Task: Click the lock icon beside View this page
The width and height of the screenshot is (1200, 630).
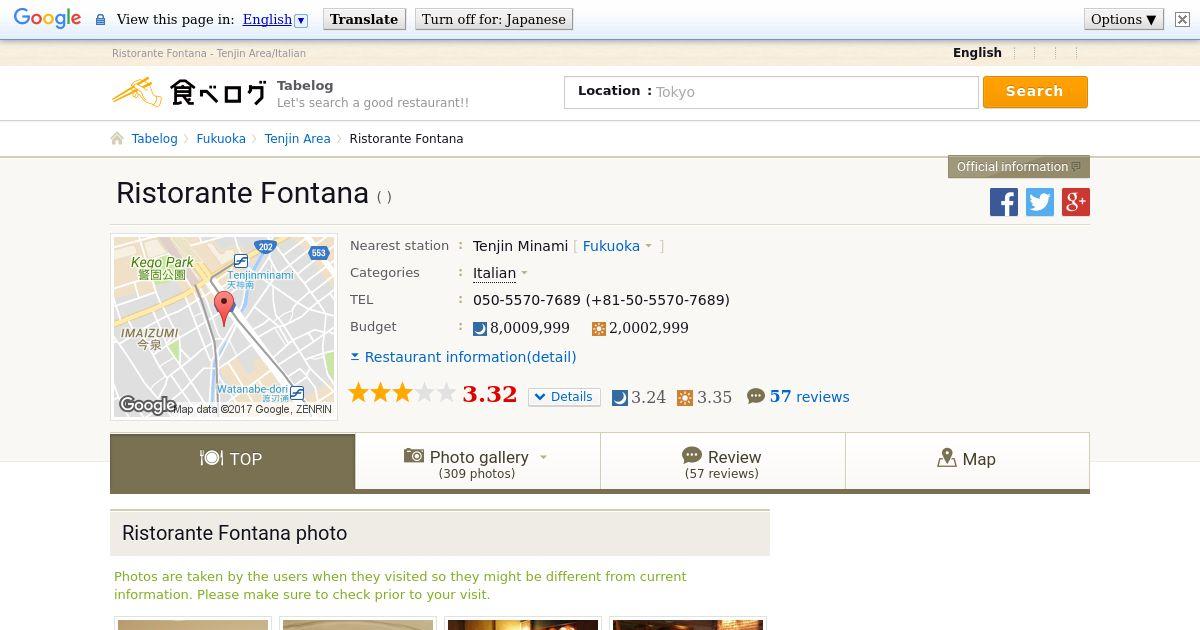Action: click(x=100, y=20)
